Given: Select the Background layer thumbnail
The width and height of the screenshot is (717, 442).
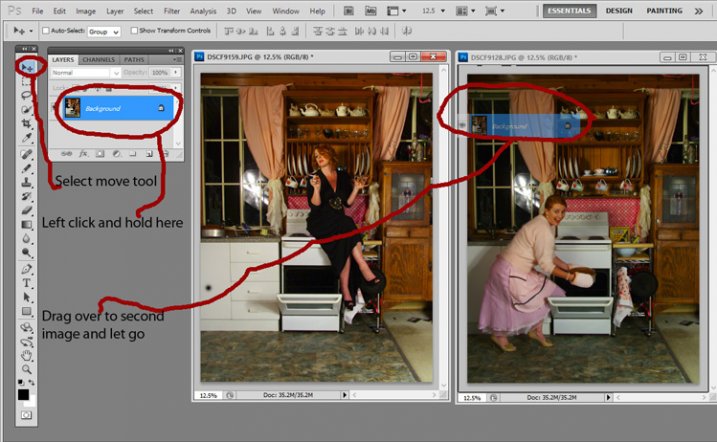Looking at the screenshot, I should point(73,108).
